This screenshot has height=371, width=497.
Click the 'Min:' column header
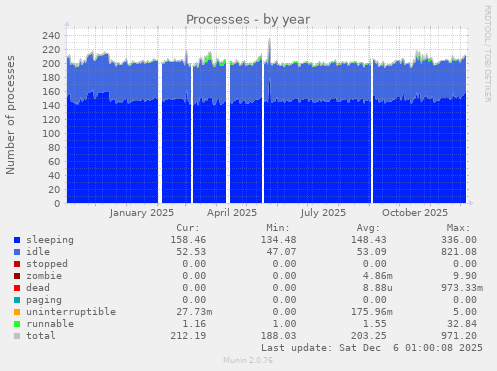pyautogui.click(x=278, y=228)
